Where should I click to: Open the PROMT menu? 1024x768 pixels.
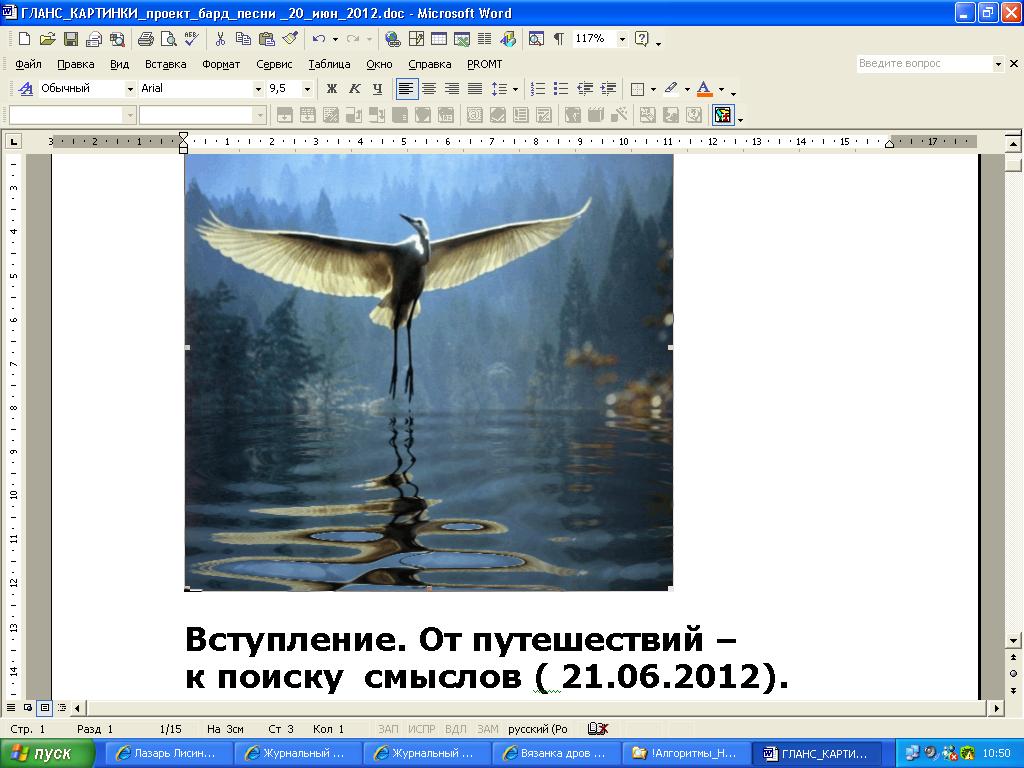point(485,64)
